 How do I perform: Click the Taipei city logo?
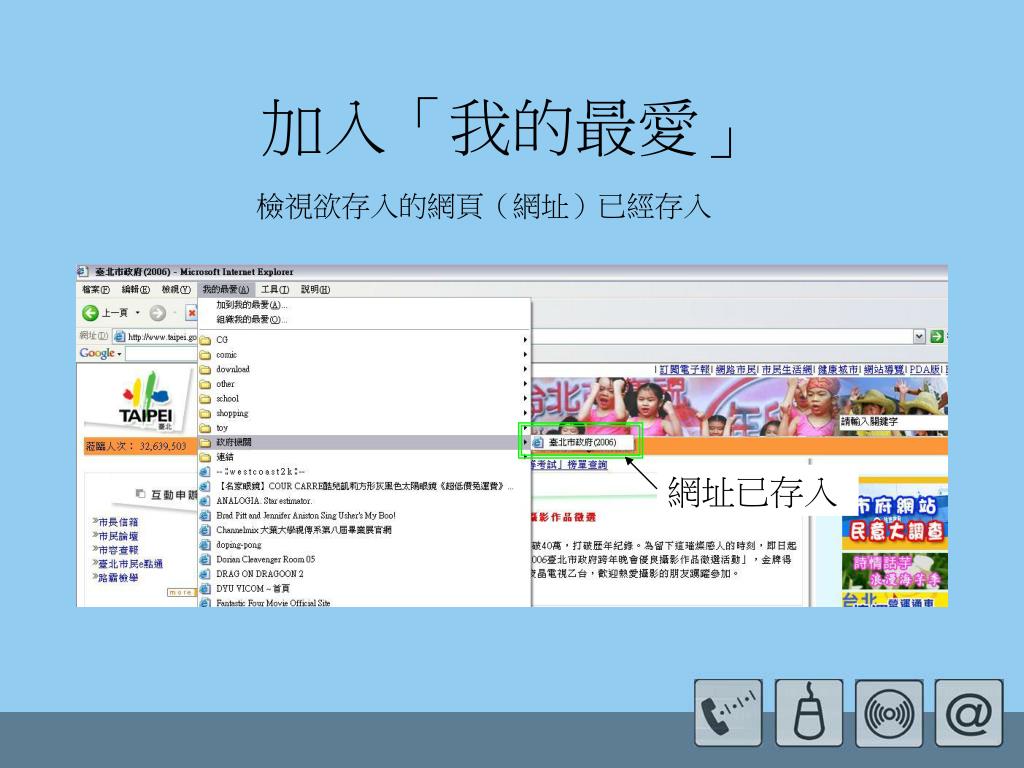pos(146,401)
